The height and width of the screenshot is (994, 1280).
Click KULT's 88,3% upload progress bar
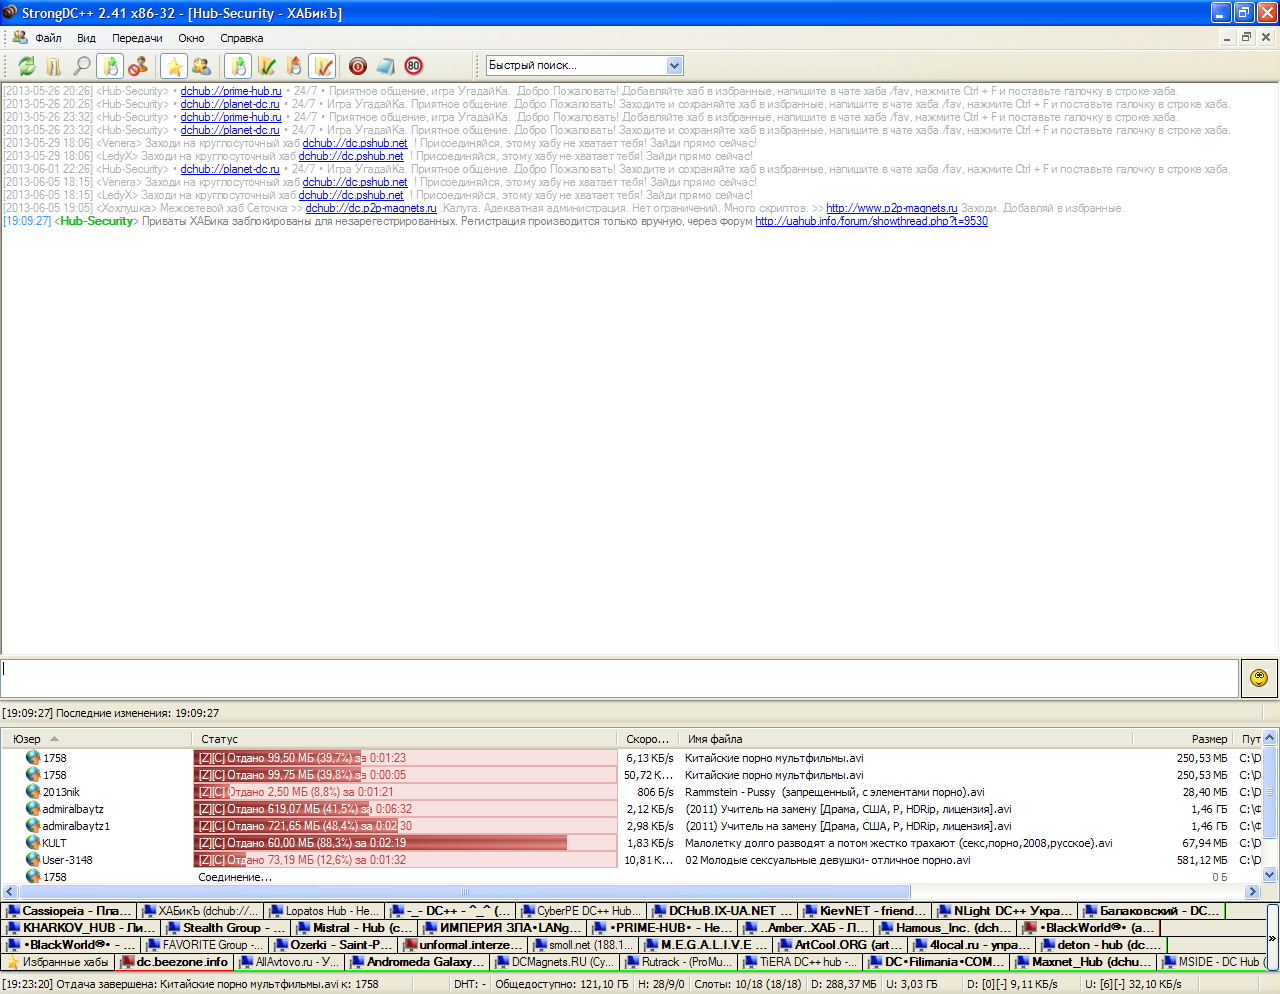tap(405, 843)
